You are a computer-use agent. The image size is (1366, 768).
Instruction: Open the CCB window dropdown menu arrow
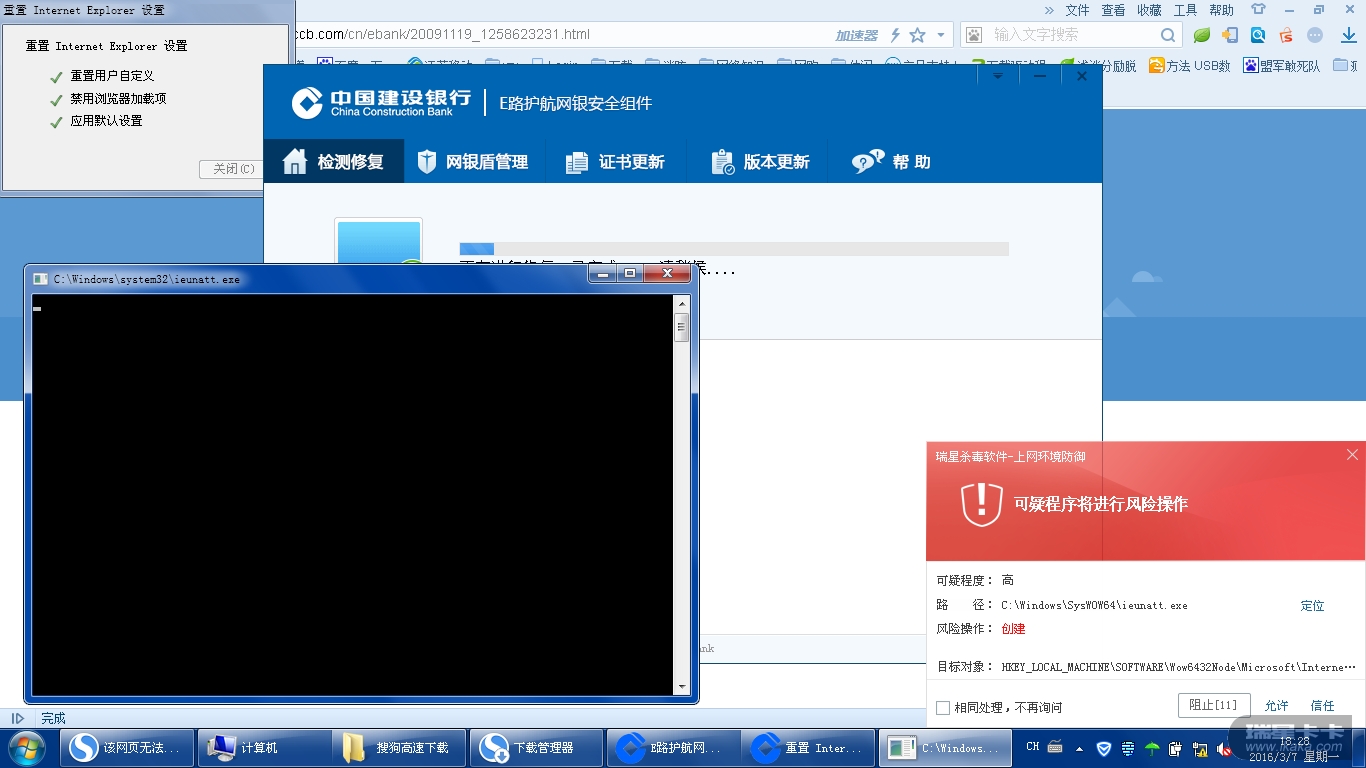coord(997,76)
